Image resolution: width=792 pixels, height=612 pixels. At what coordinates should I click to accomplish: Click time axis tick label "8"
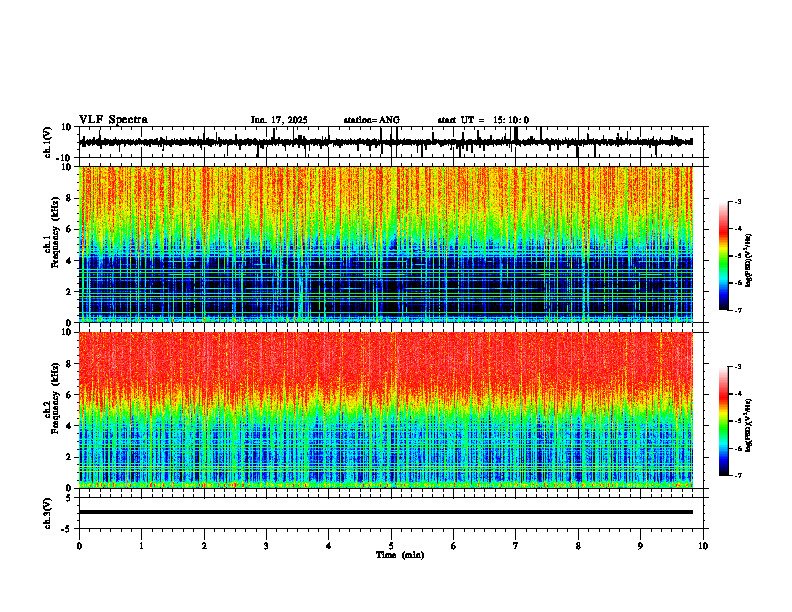click(578, 546)
